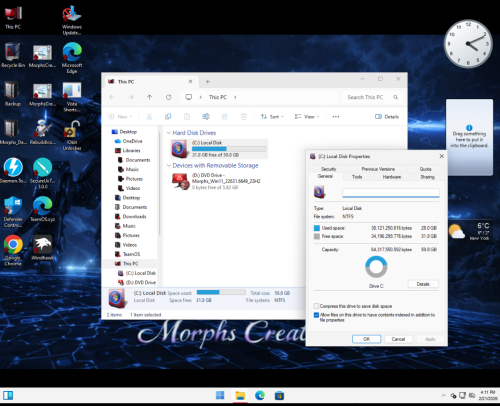Screen dimensions: 500x406
Task: Toggle the Details pane button
Action: point(387,117)
